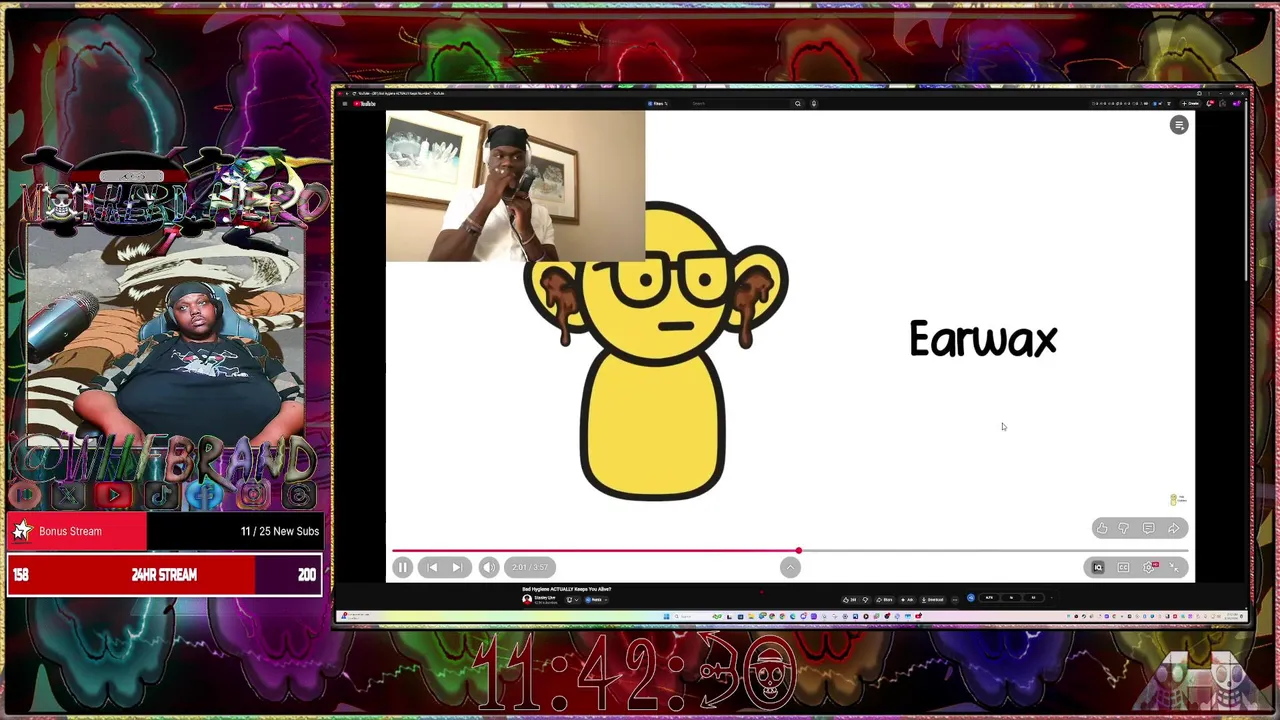Open the round list menu icon on video
The image size is (1280, 720).
click(1179, 125)
